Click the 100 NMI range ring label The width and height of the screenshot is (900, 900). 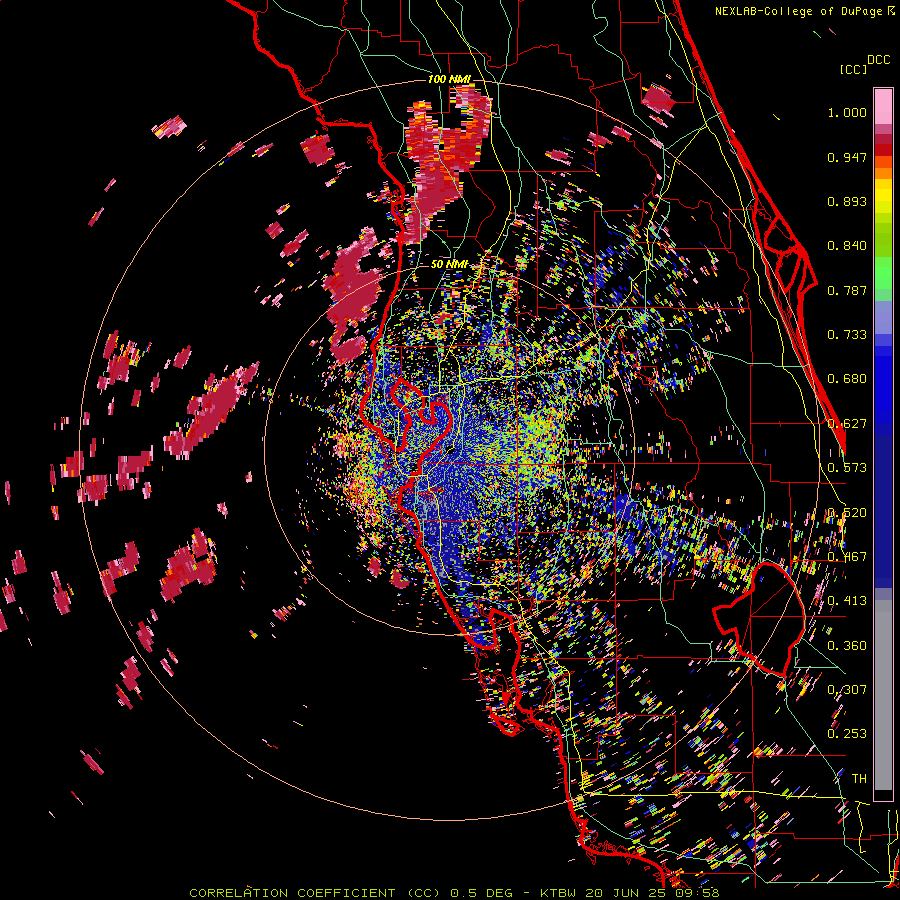(449, 79)
